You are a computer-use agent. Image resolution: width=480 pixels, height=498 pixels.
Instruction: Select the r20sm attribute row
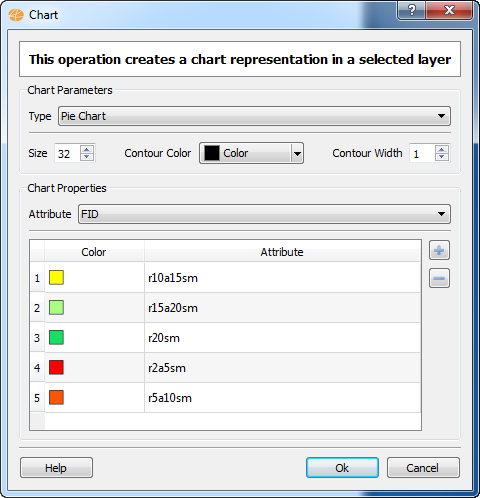[225, 338]
